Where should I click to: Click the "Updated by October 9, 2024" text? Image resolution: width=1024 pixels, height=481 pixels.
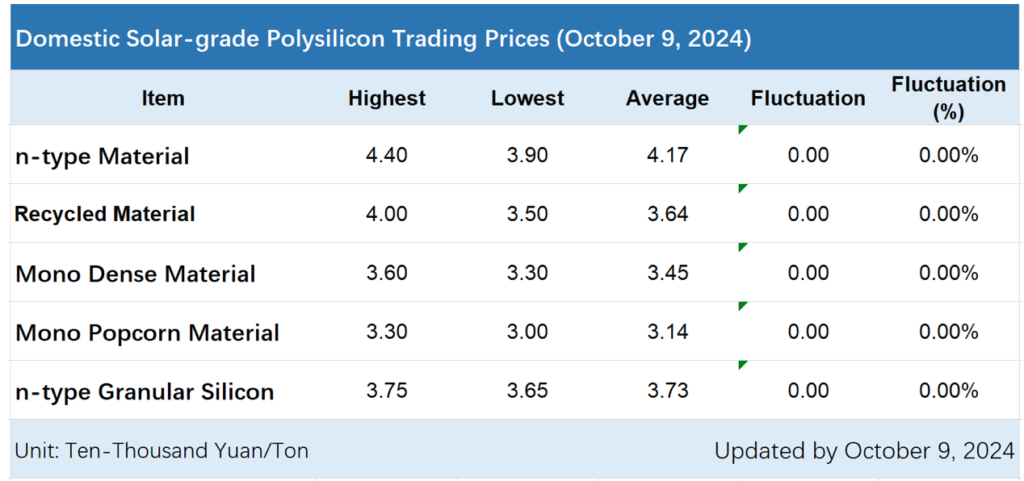click(x=864, y=451)
